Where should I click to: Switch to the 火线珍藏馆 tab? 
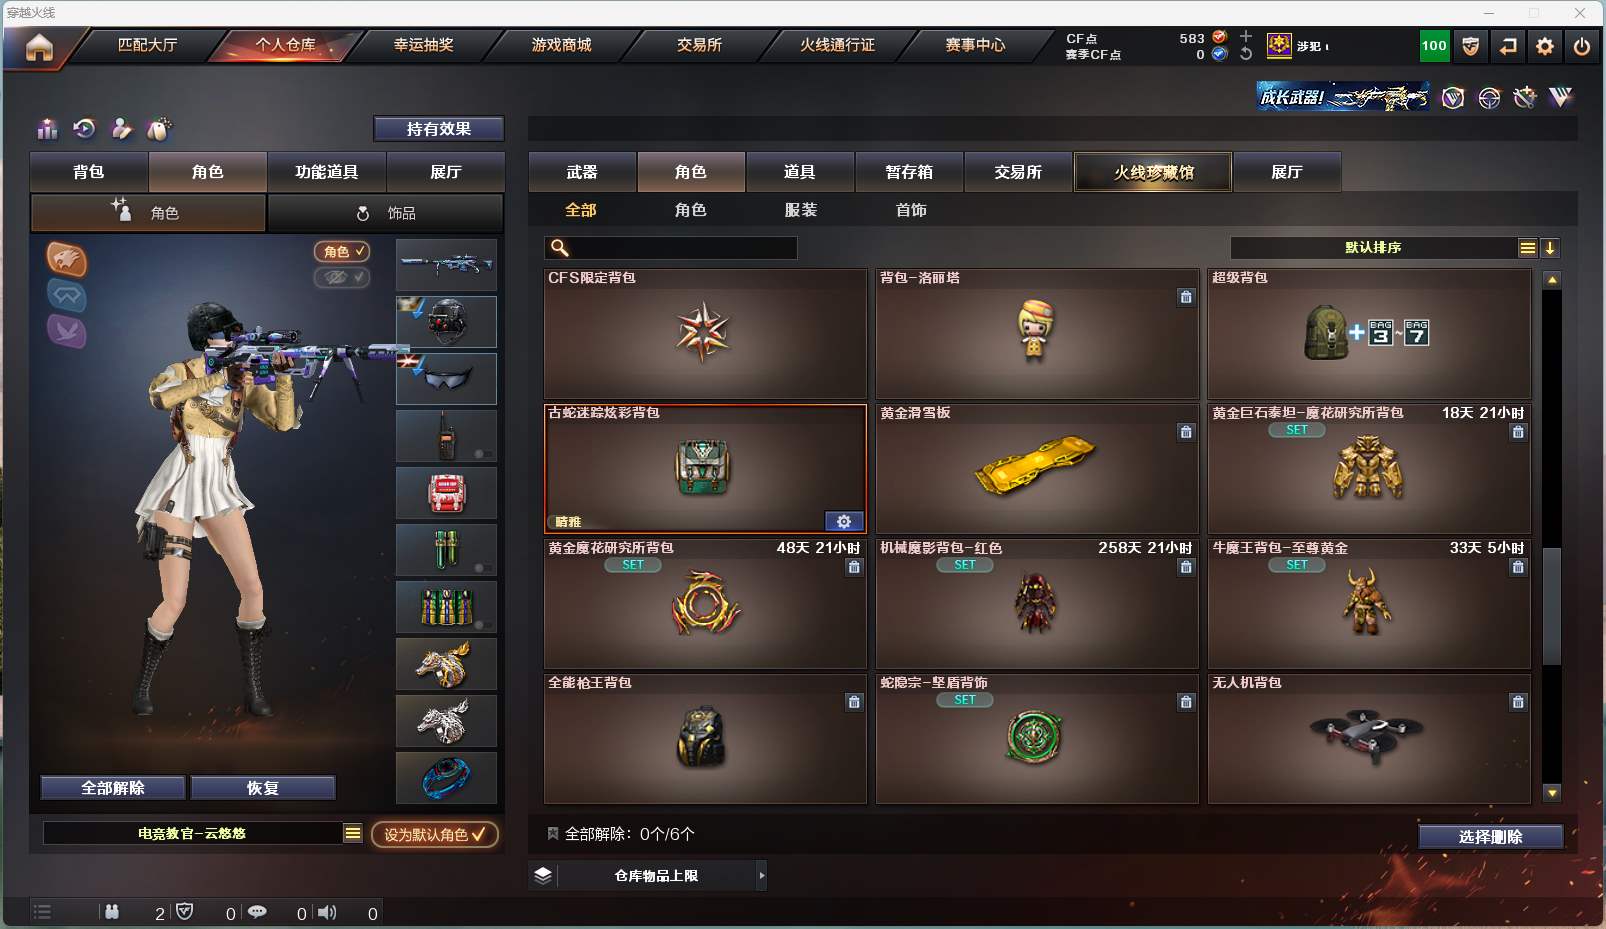1153,172
